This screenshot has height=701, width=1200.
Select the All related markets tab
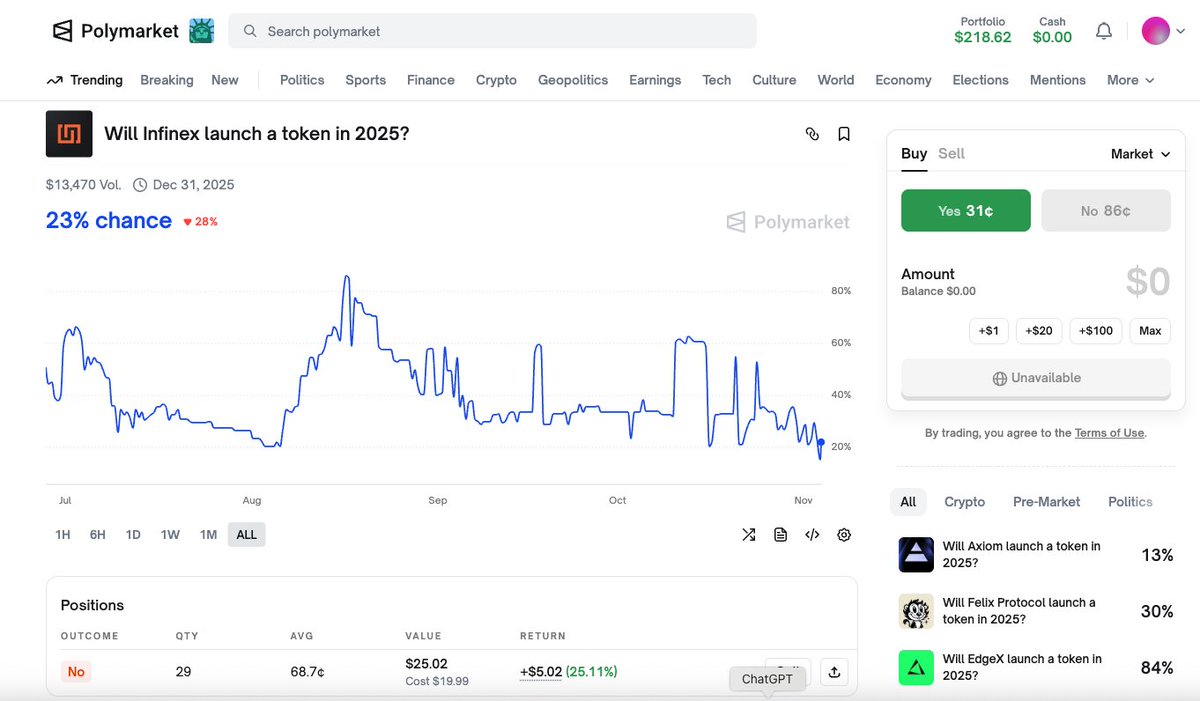point(908,502)
